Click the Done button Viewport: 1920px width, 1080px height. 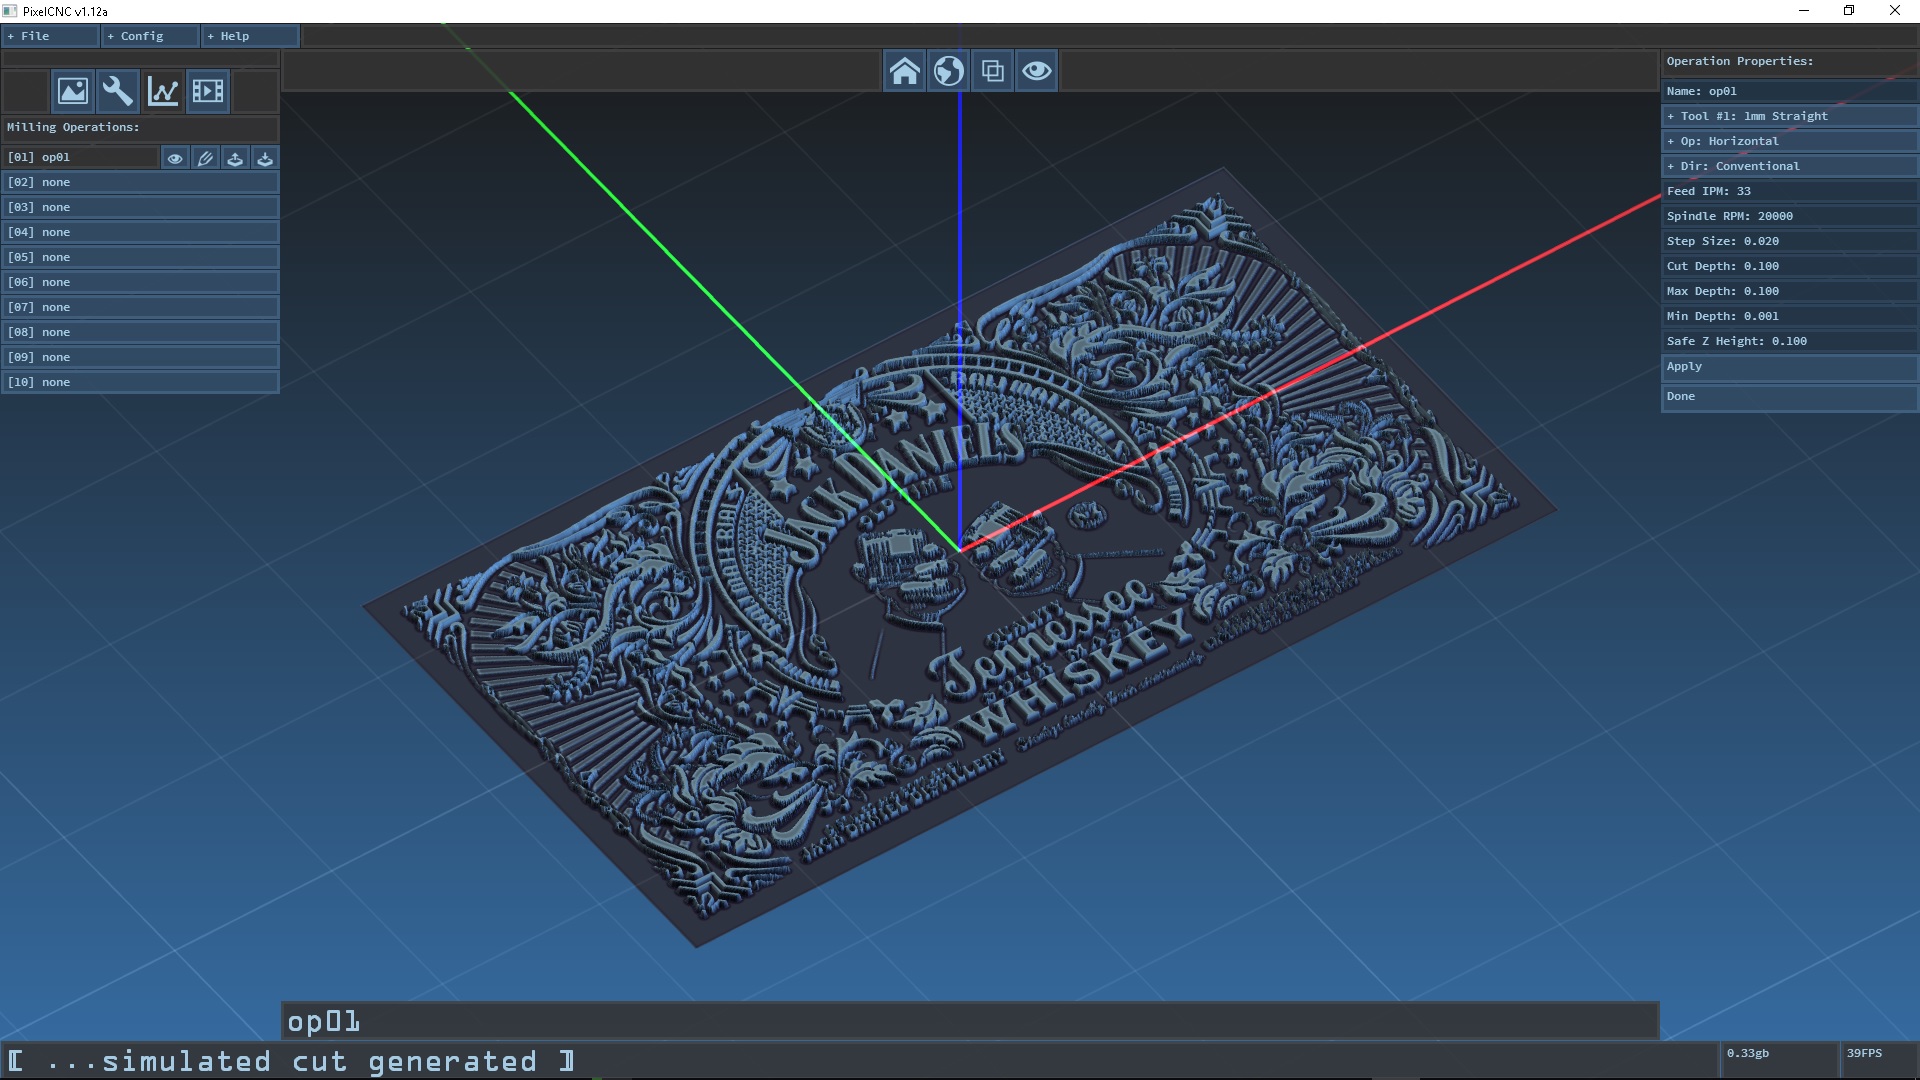click(x=1789, y=397)
